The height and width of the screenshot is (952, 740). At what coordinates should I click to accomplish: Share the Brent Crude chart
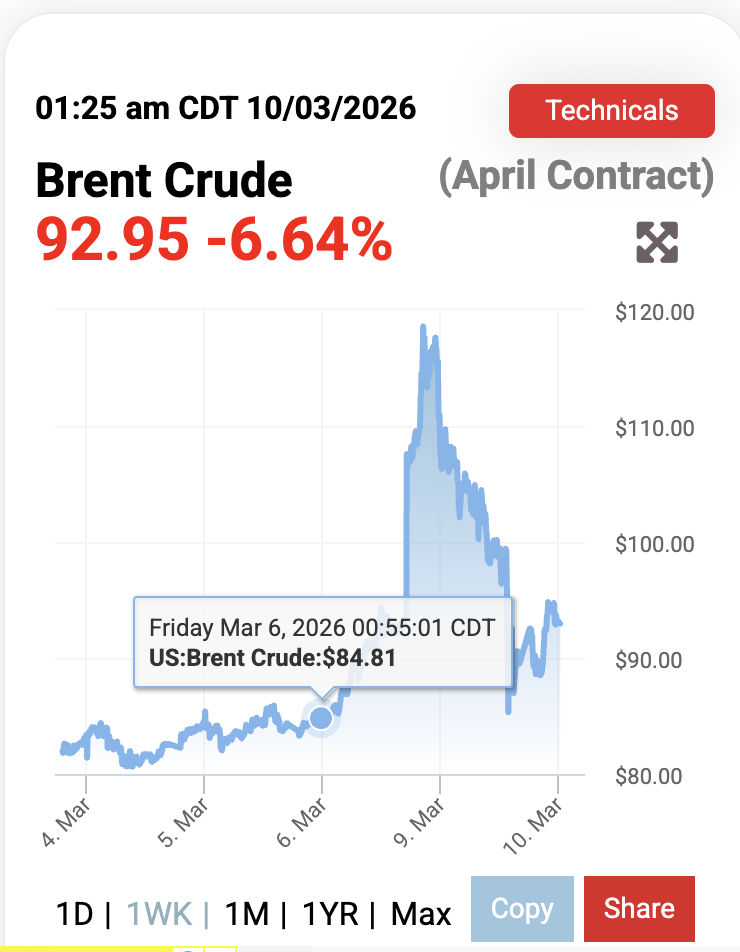coord(638,909)
